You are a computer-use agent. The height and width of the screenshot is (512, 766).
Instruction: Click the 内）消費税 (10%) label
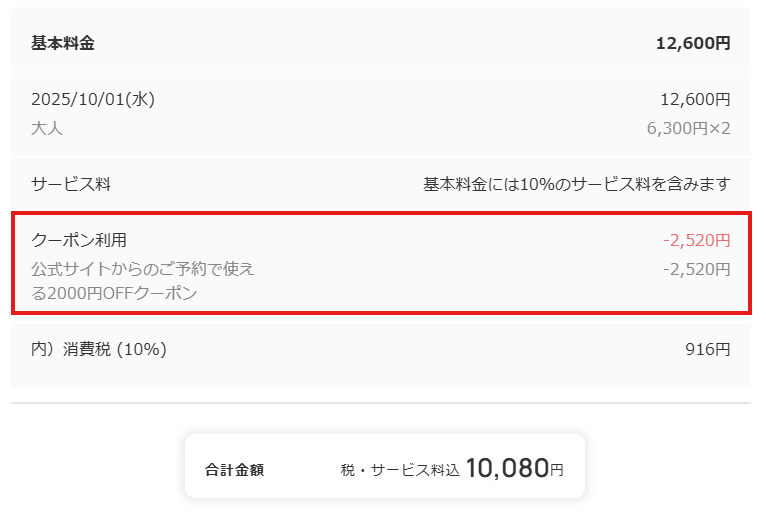(99, 349)
